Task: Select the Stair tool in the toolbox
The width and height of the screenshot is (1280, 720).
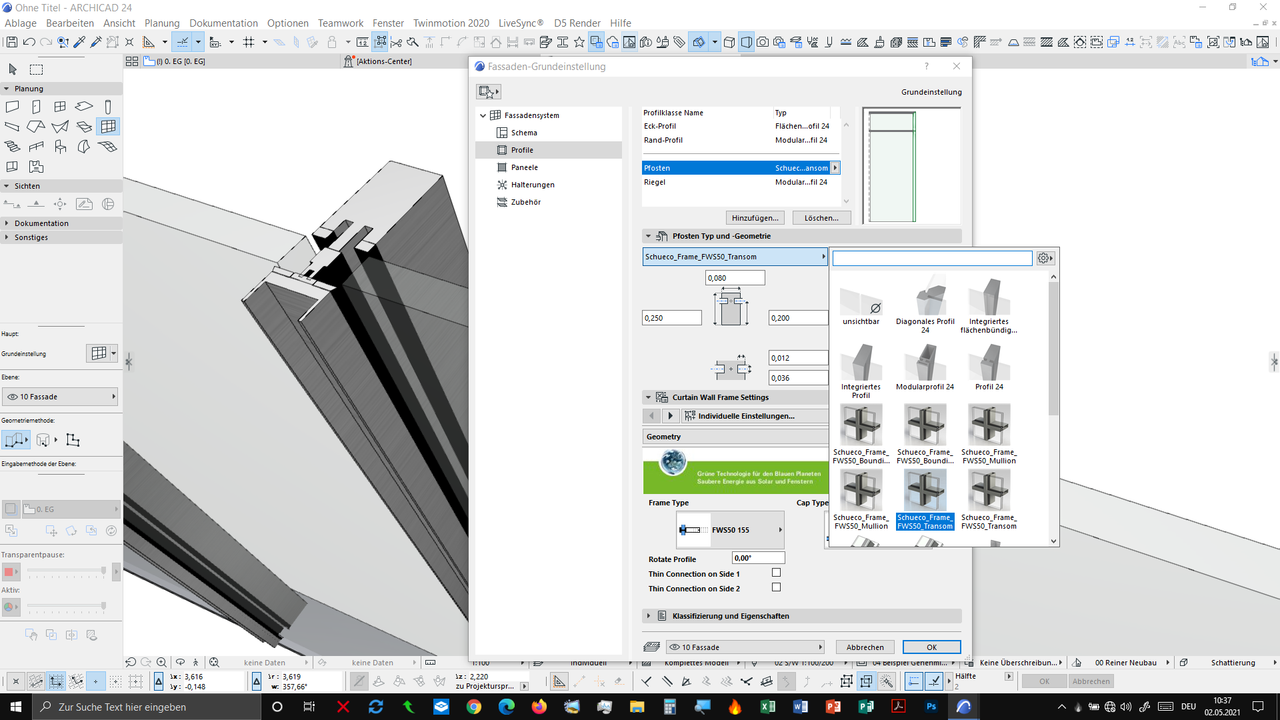Action: pos(12,147)
